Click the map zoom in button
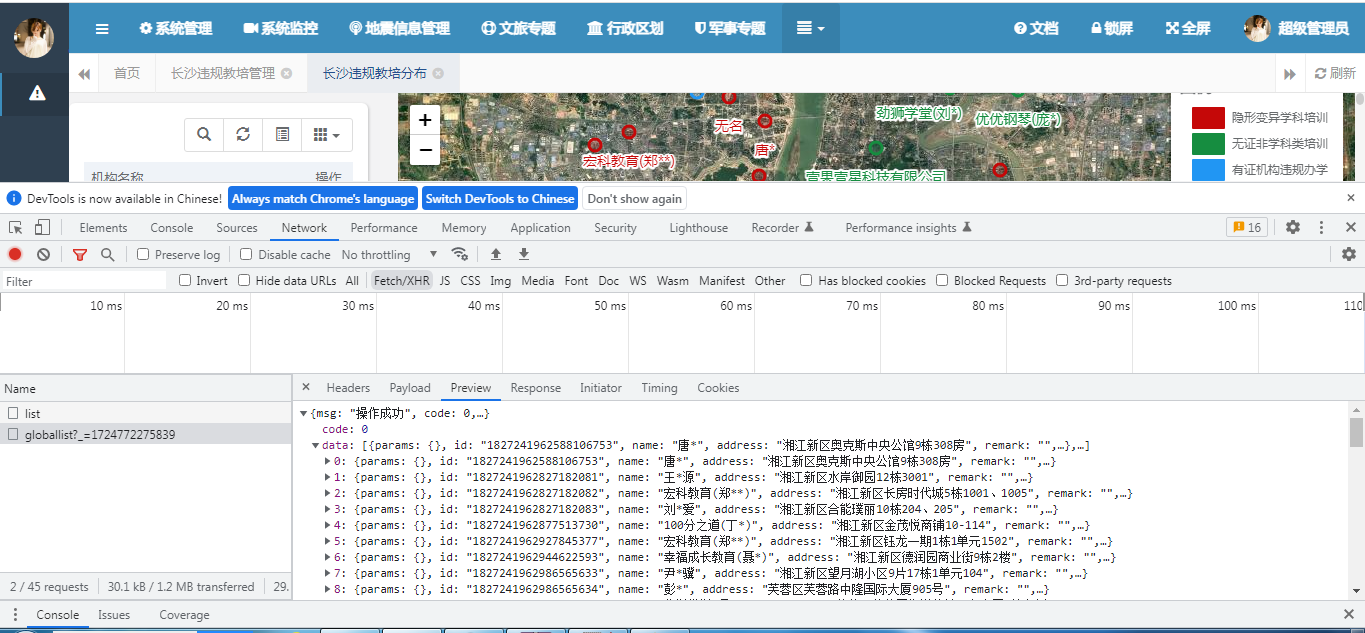1365x633 pixels. click(425, 120)
